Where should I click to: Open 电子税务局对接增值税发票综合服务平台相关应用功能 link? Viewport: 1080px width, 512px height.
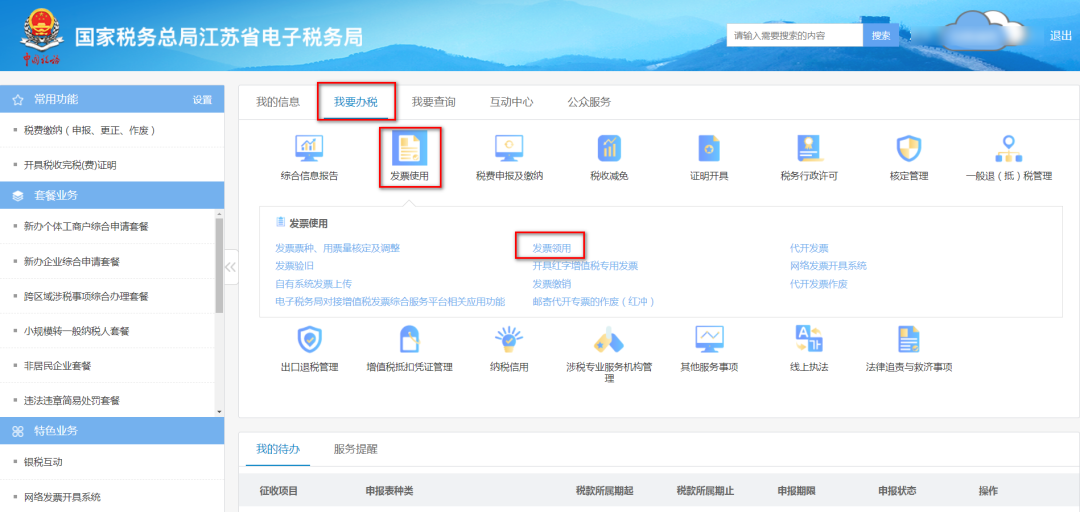point(390,302)
